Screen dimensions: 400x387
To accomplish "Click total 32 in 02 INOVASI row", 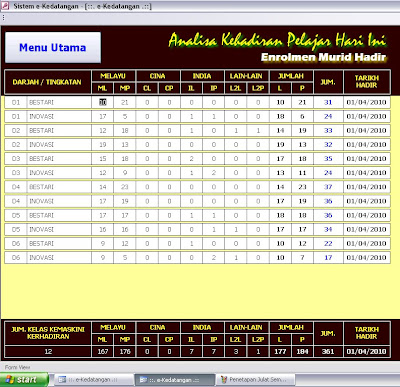I will click(328, 145).
